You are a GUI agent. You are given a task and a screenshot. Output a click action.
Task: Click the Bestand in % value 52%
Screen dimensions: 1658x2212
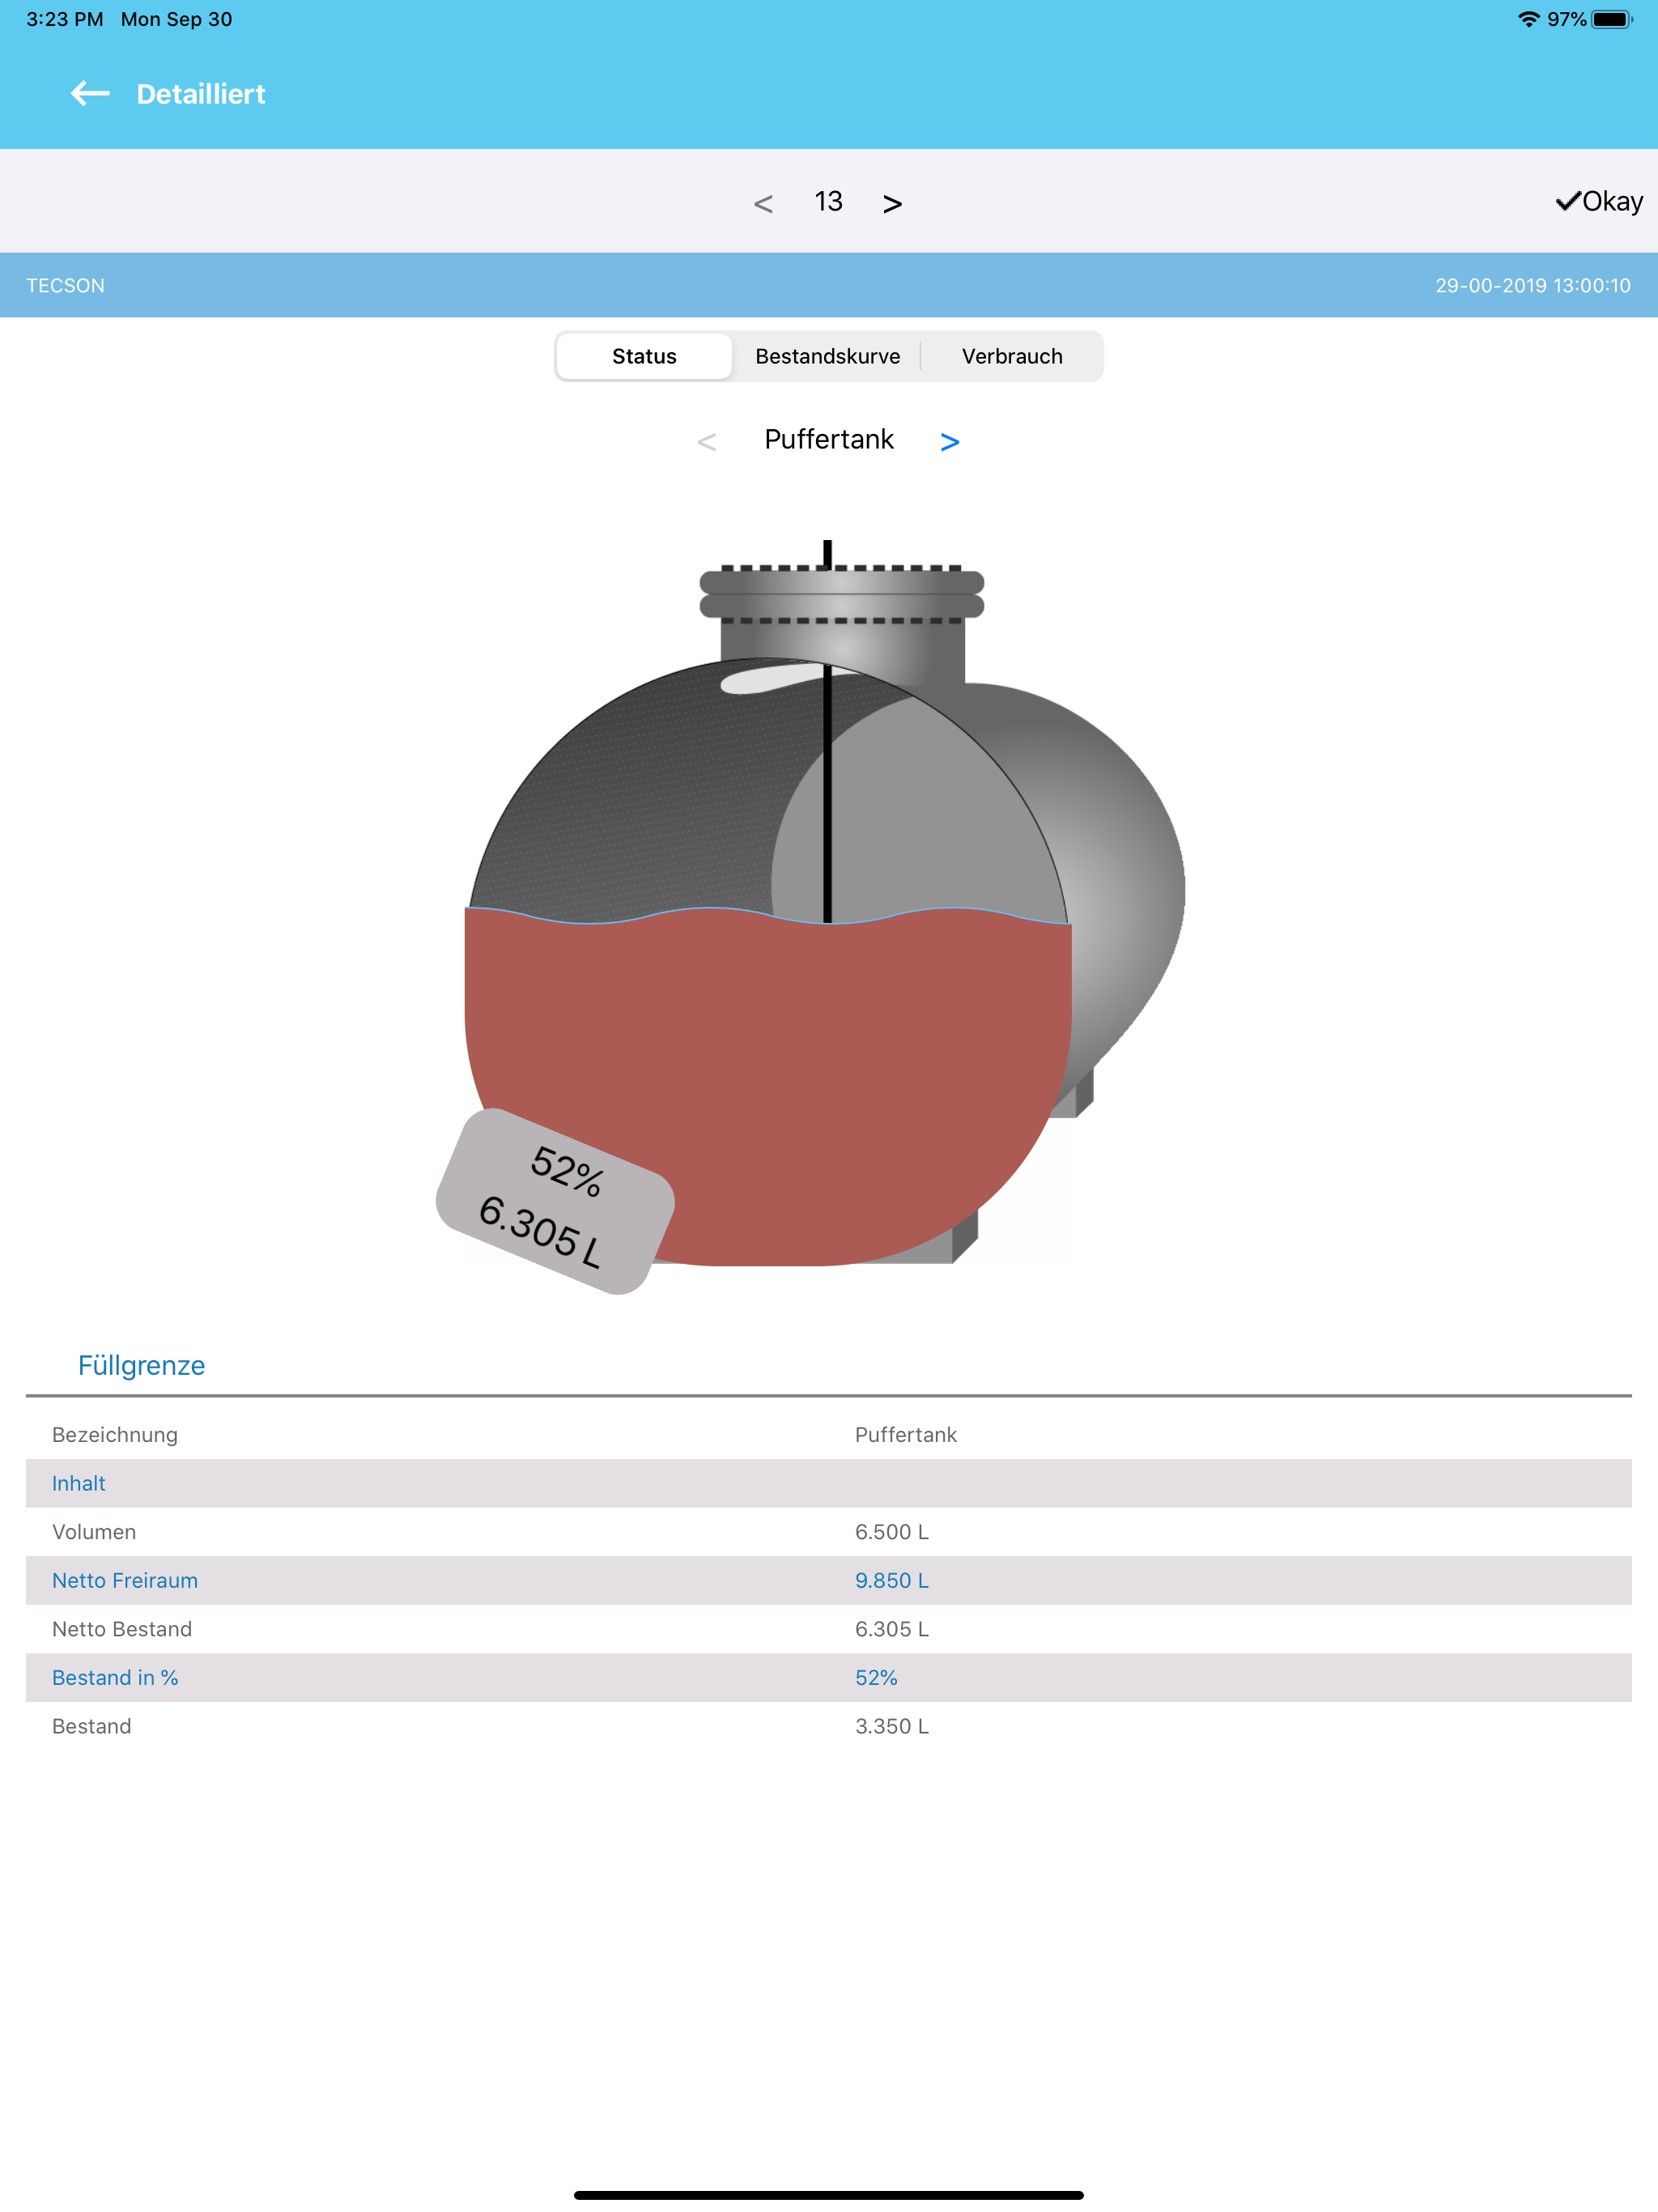point(876,1677)
